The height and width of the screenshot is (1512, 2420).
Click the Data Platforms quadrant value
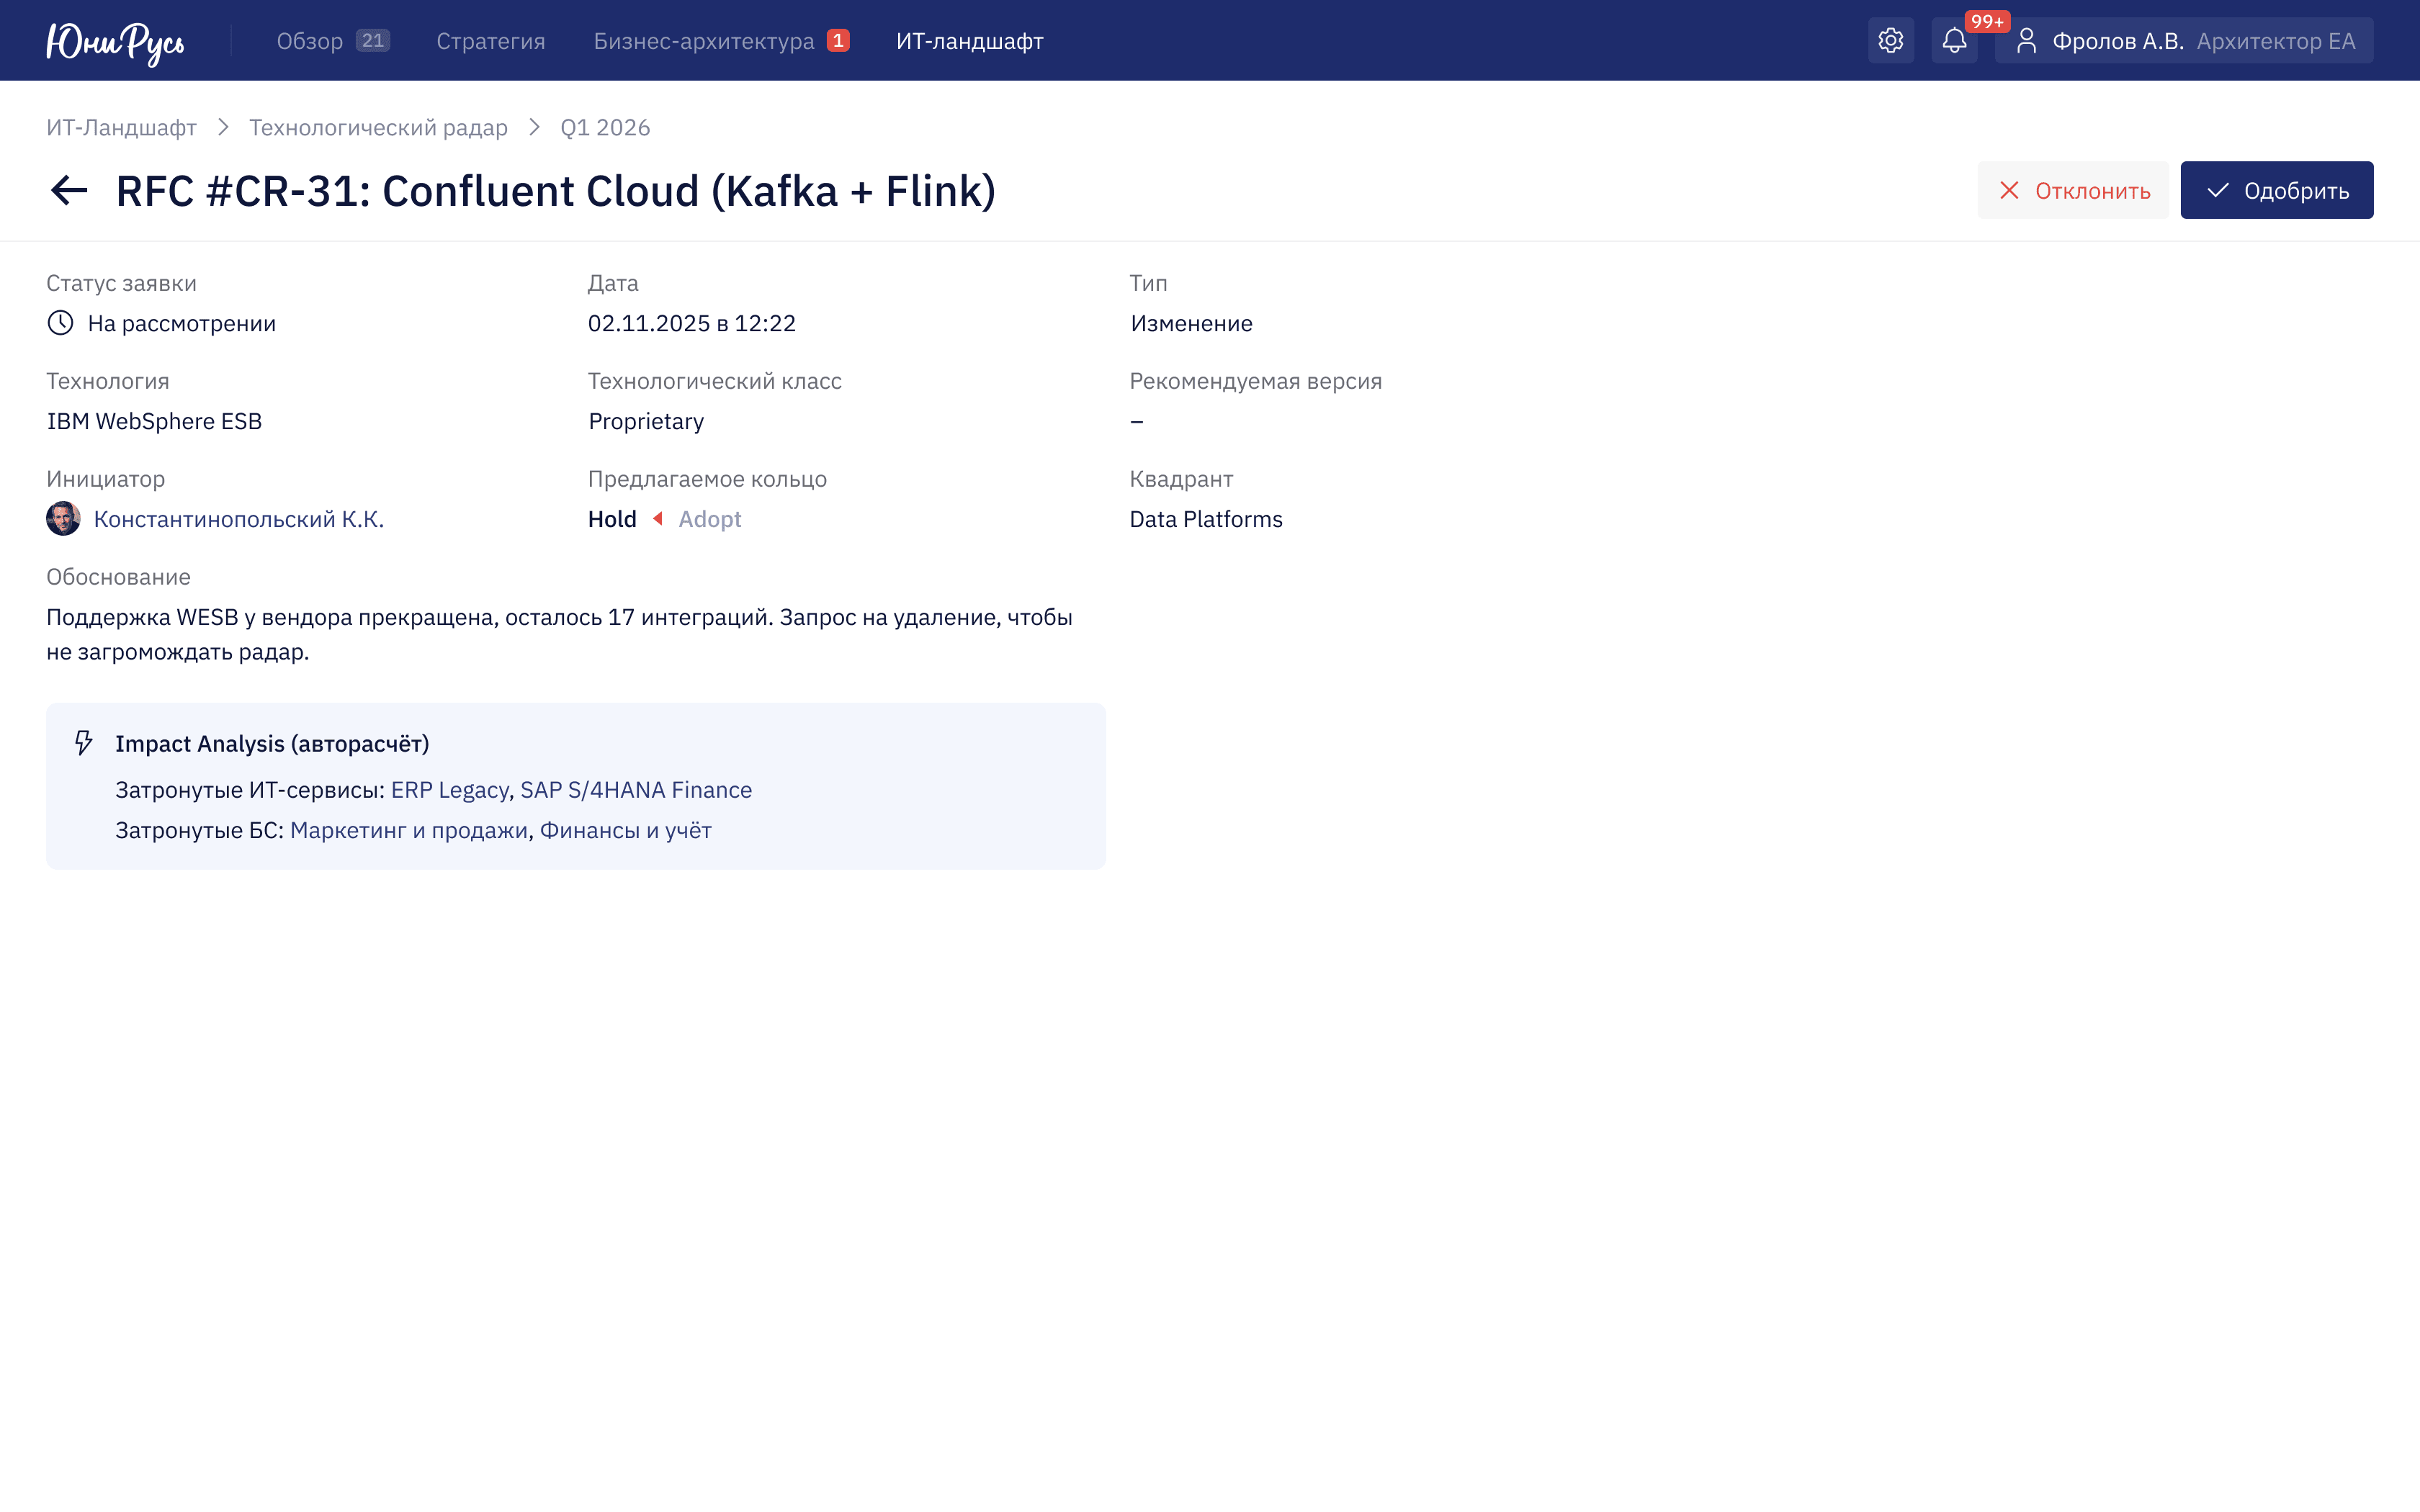click(1206, 519)
